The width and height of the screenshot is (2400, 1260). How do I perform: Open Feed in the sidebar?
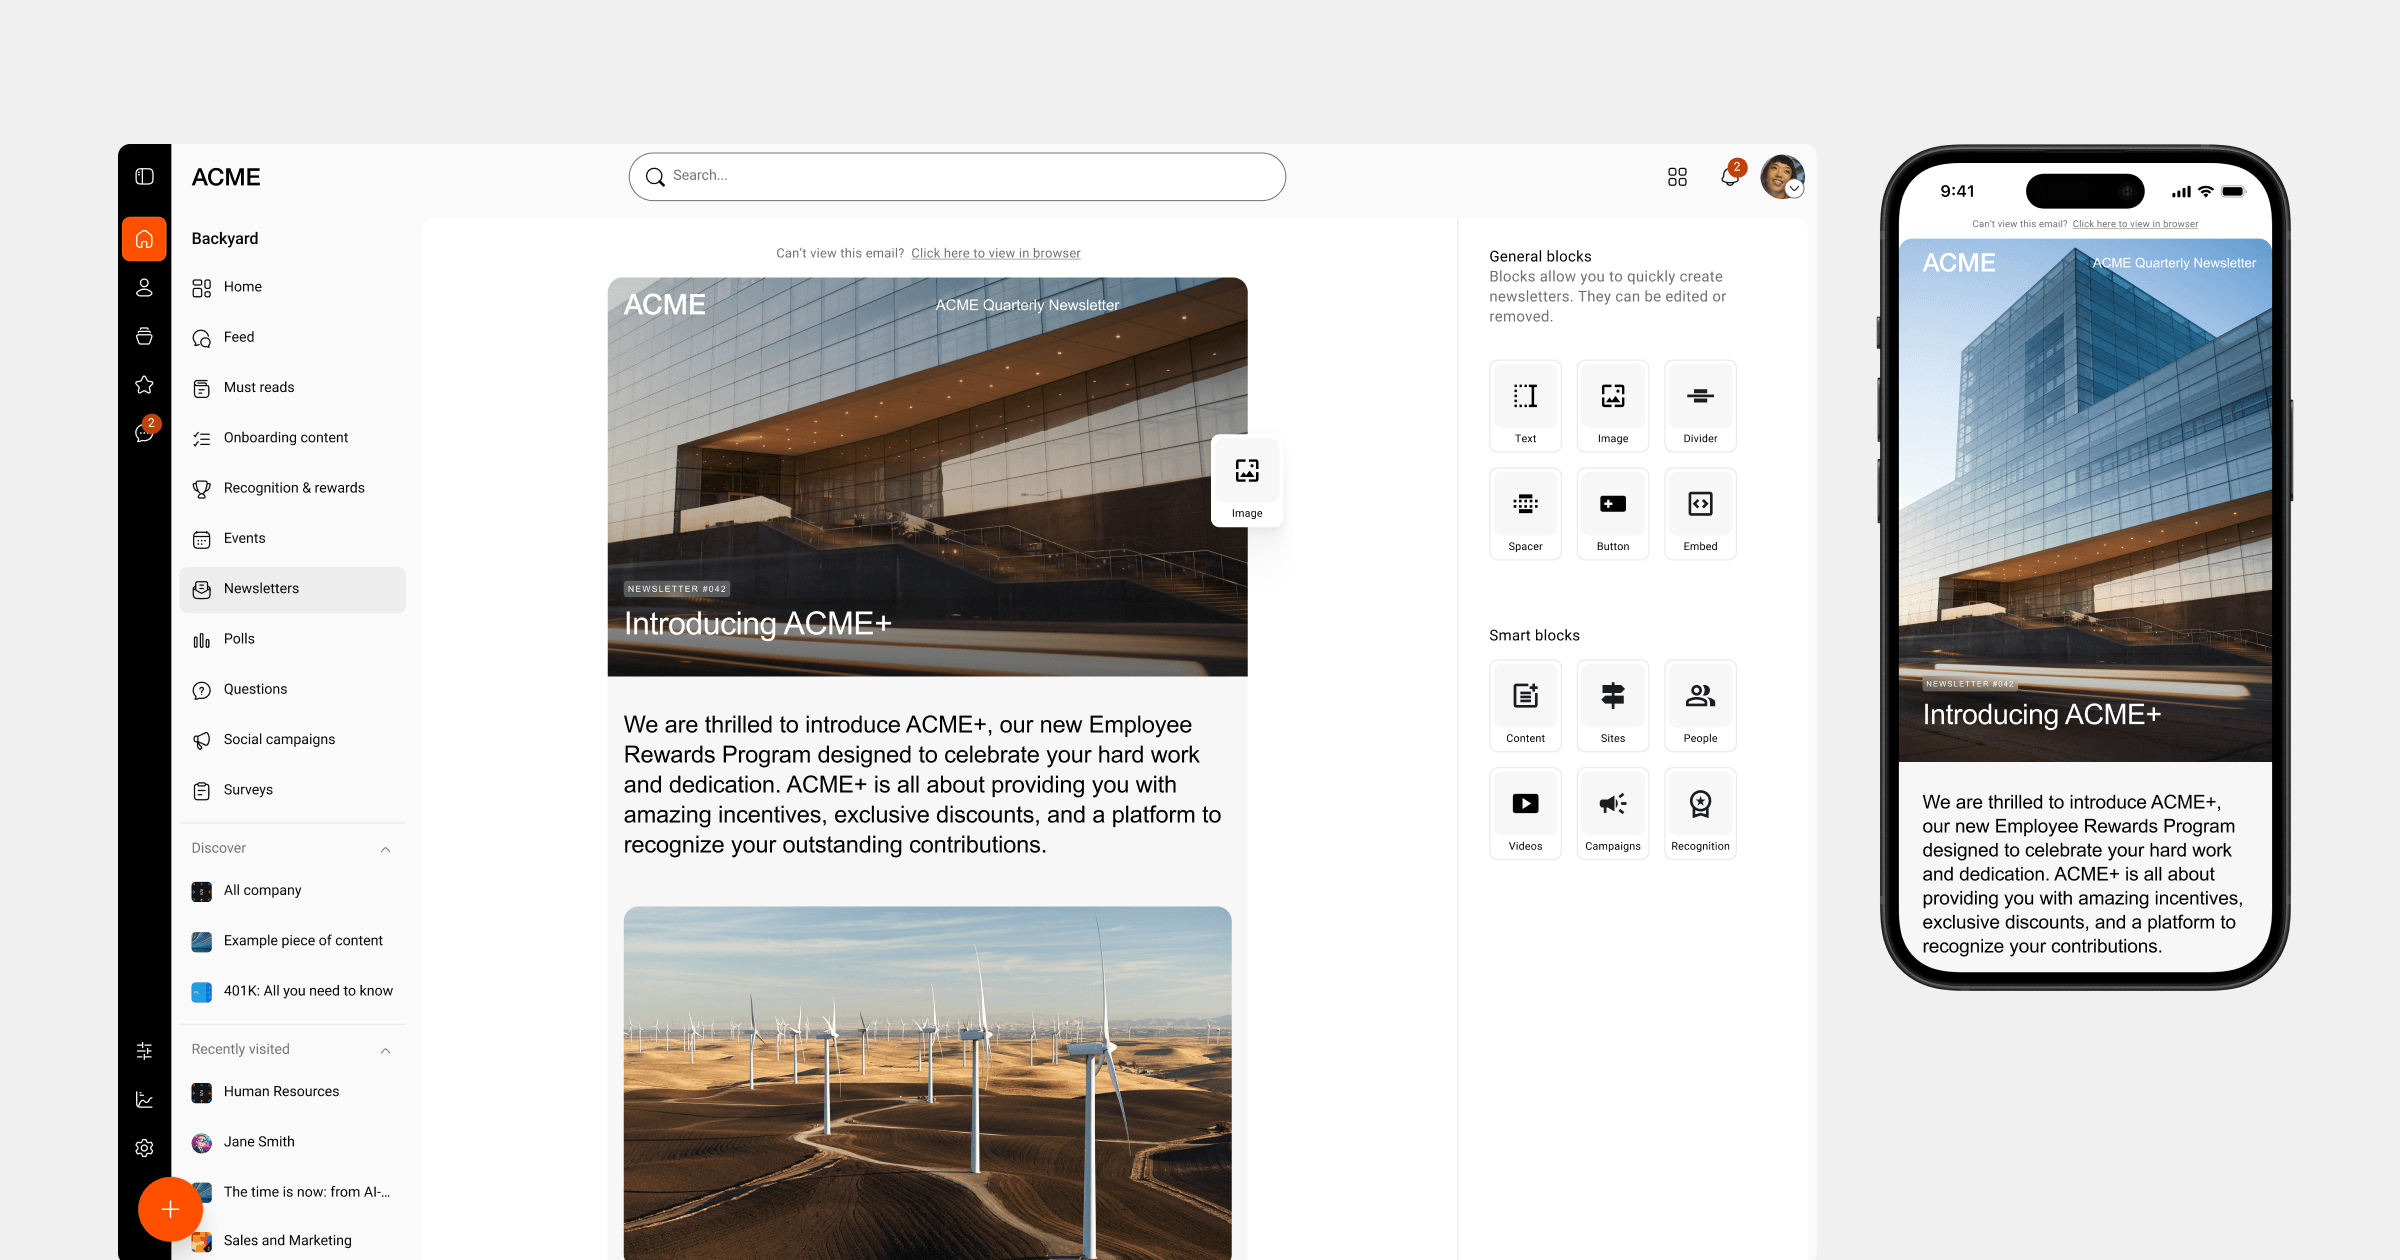292,338
